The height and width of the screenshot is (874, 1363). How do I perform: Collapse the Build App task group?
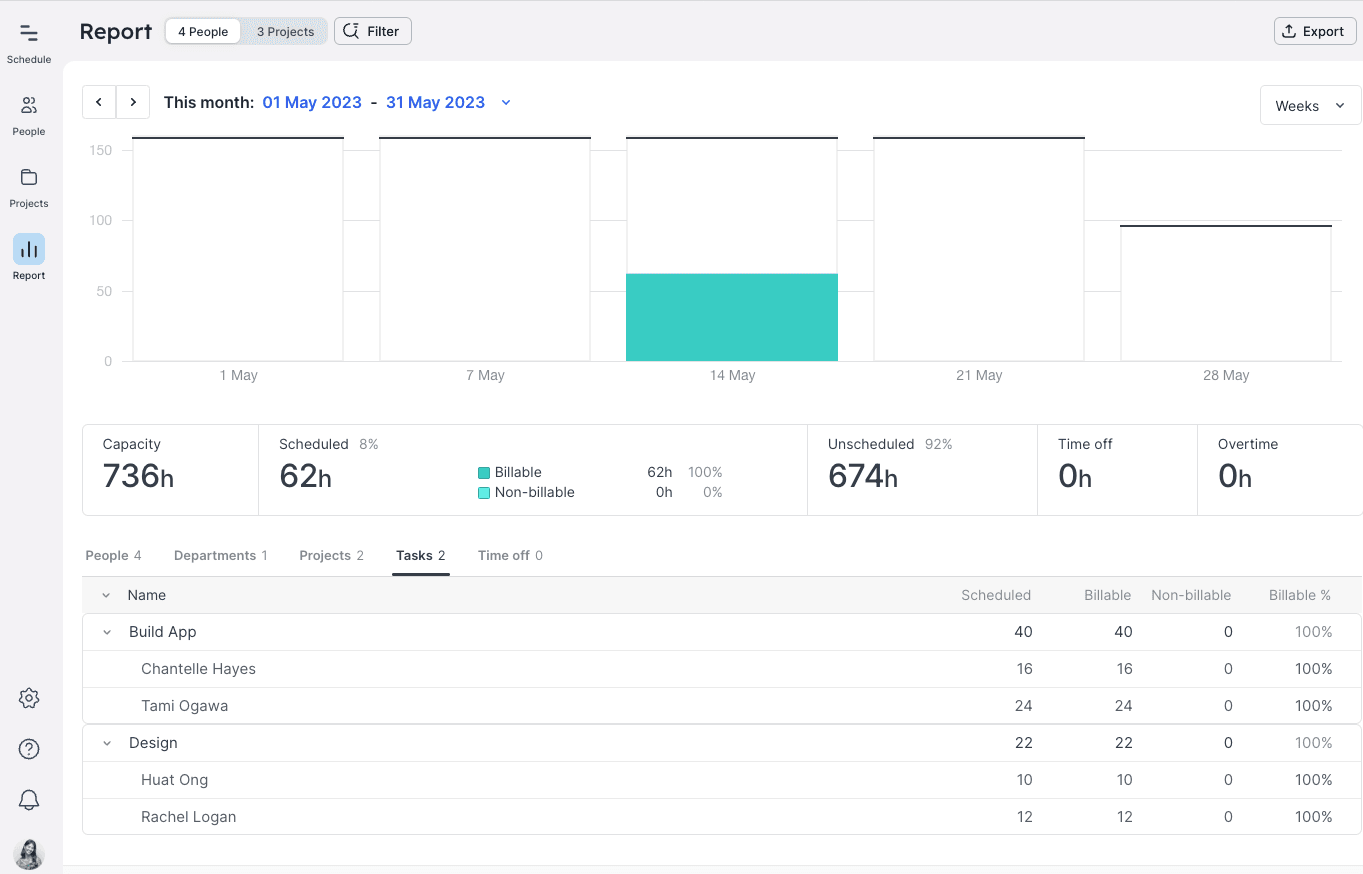(106, 631)
